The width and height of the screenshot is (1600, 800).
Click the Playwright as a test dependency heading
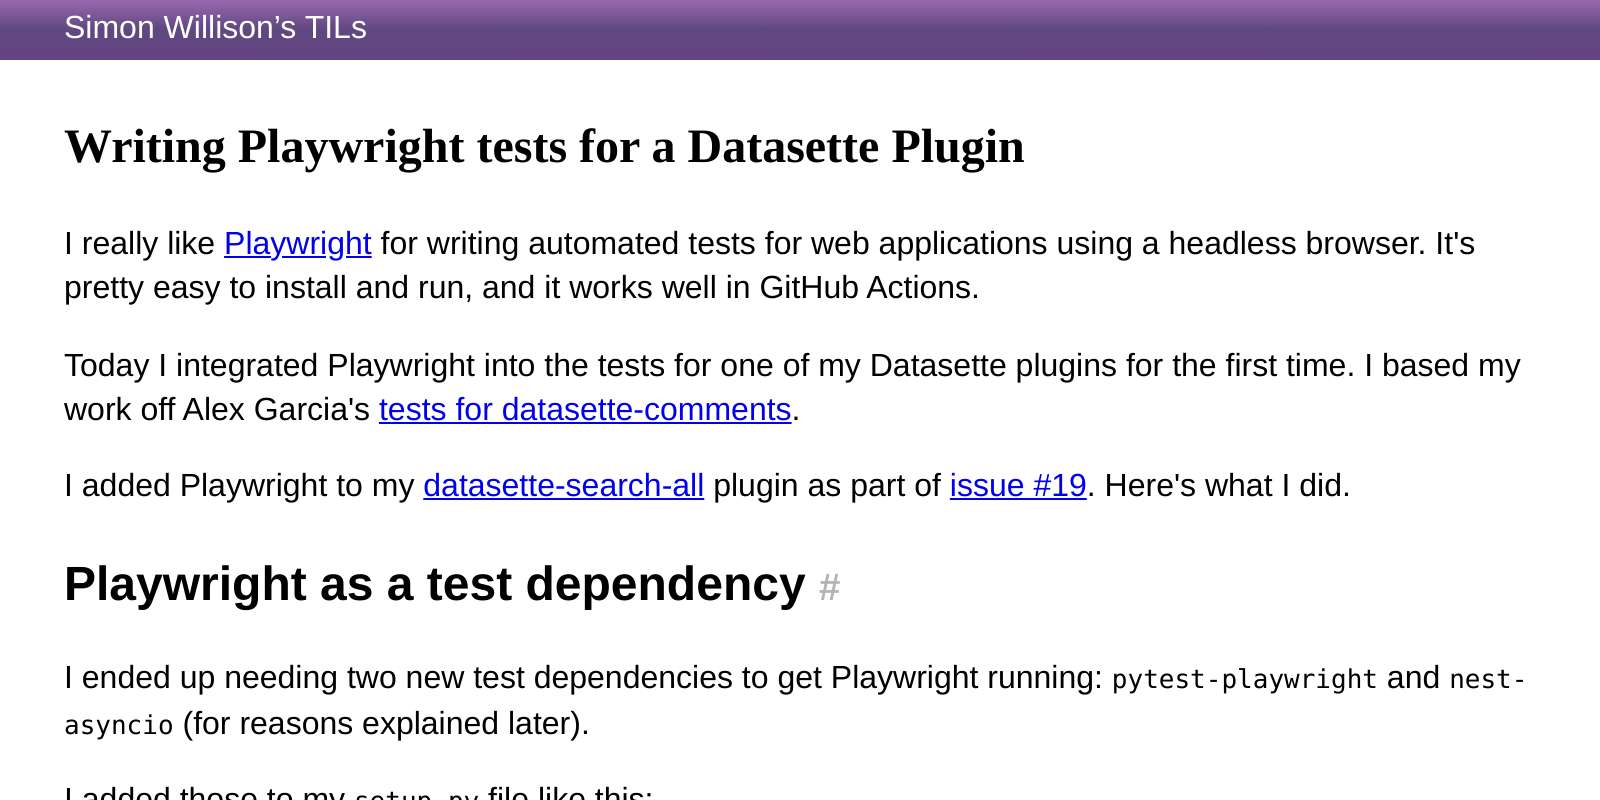click(434, 584)
